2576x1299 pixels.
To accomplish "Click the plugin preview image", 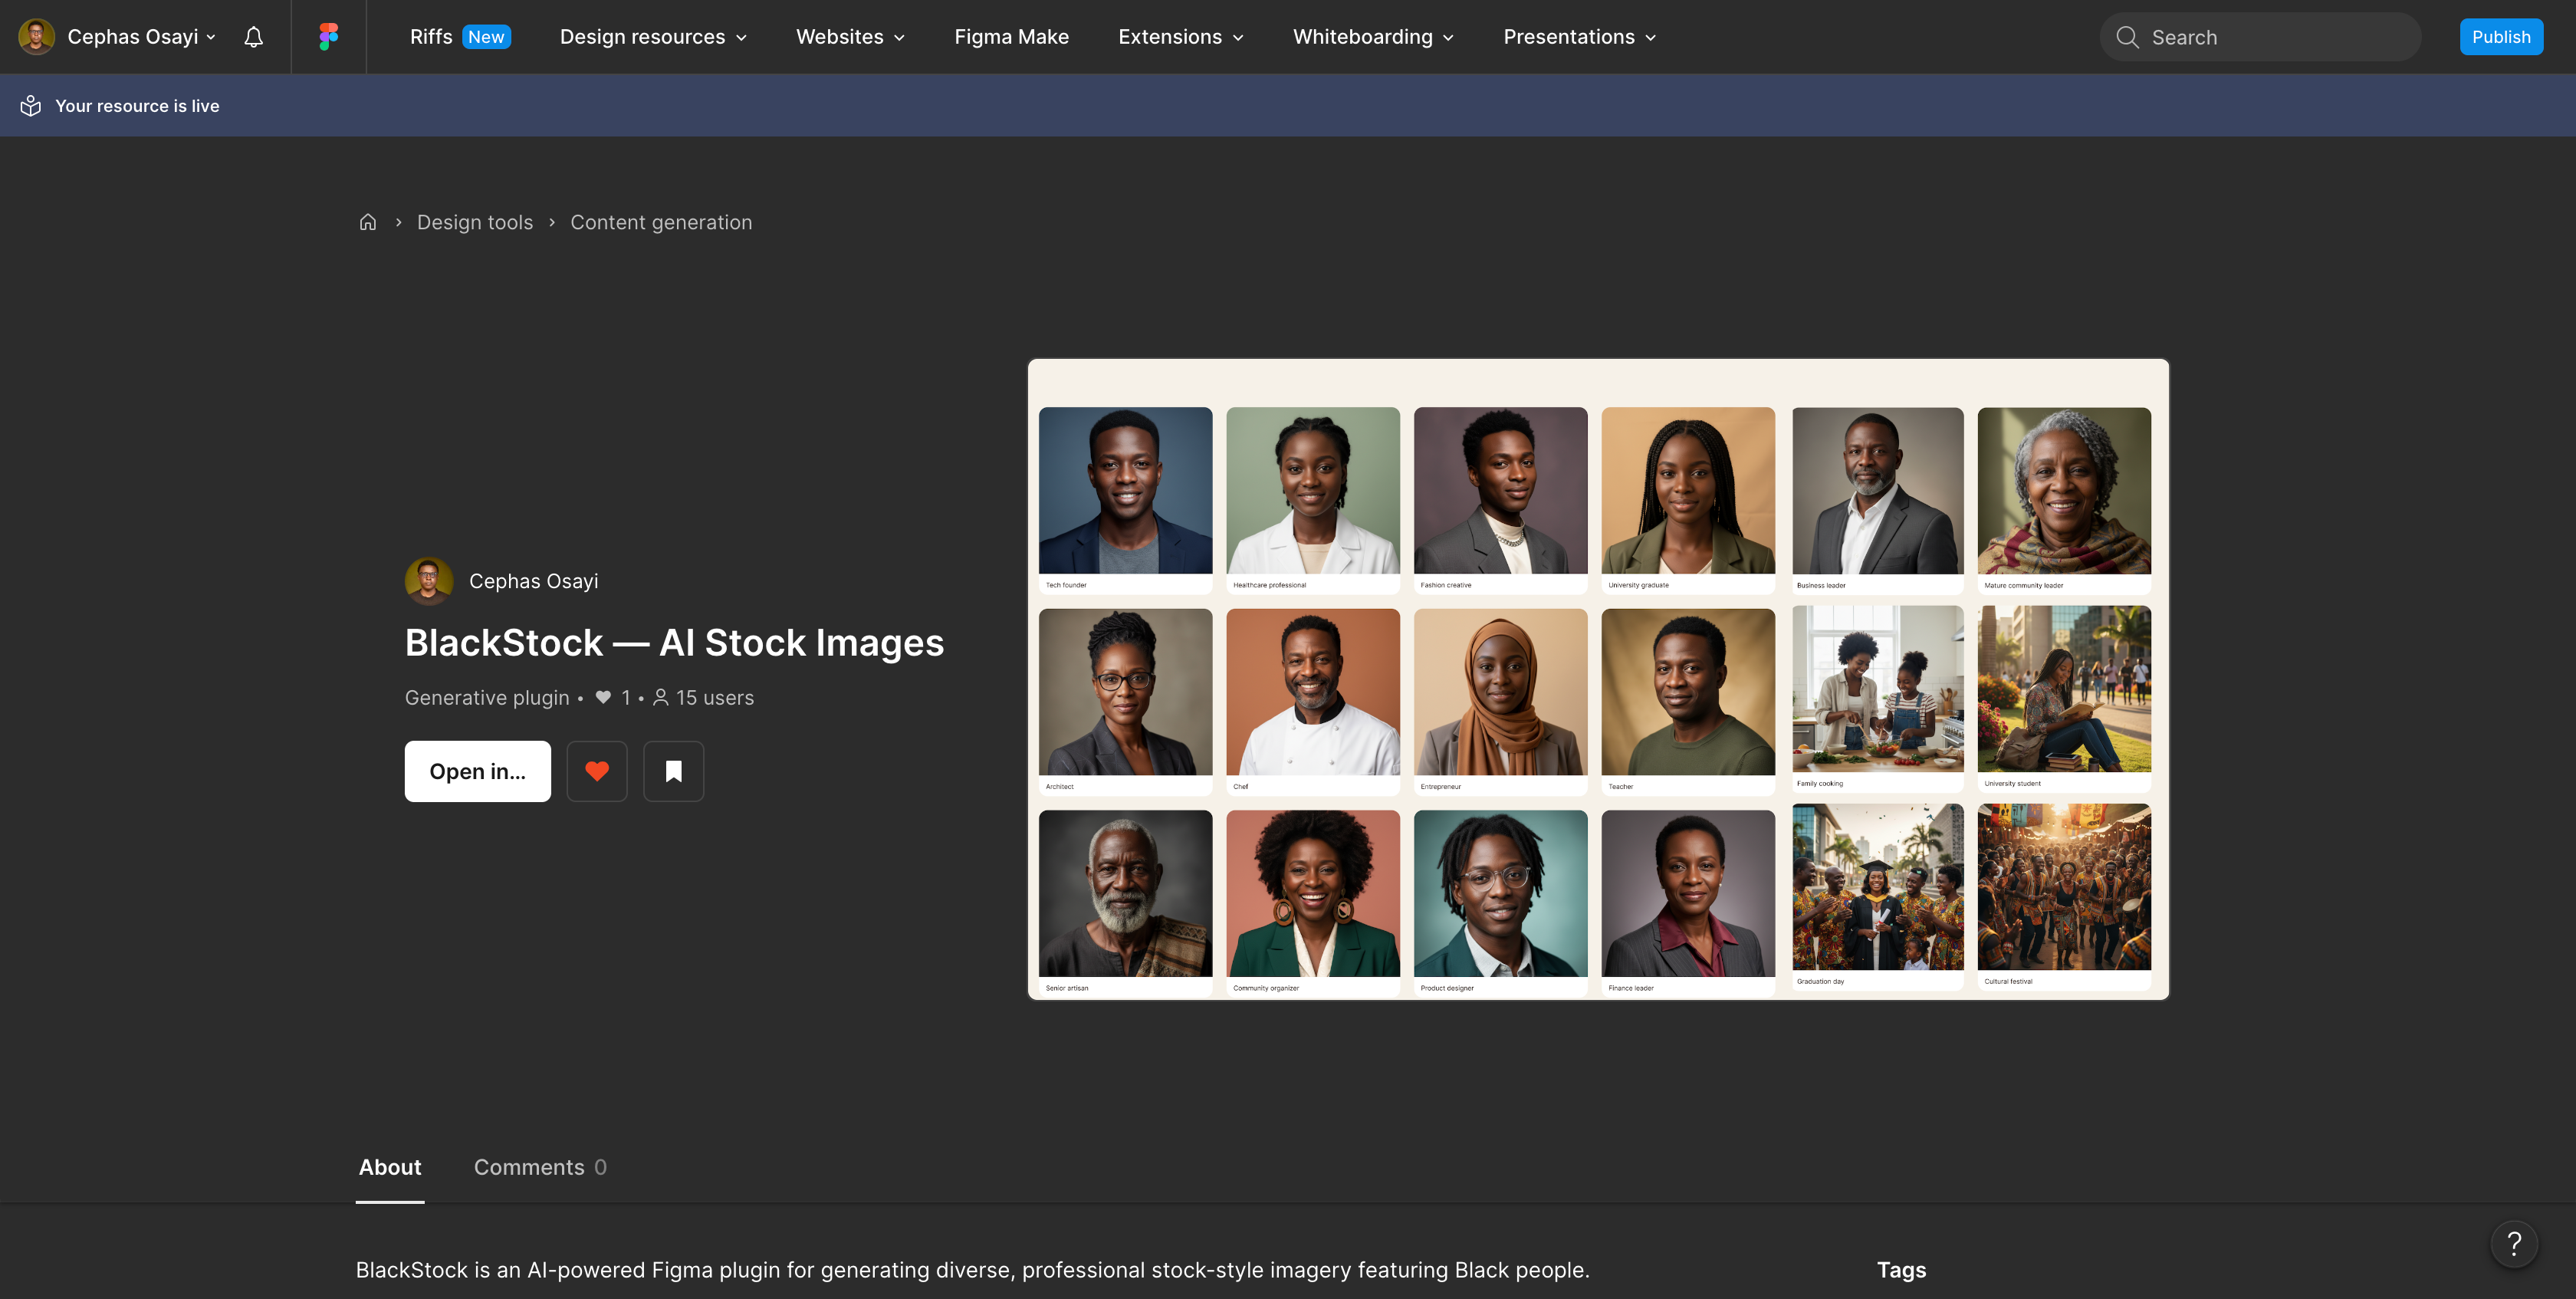I will click(1598, 679).
